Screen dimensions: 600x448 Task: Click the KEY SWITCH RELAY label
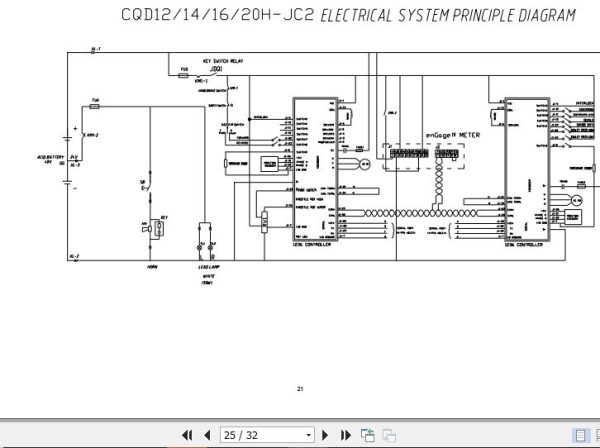223,61
